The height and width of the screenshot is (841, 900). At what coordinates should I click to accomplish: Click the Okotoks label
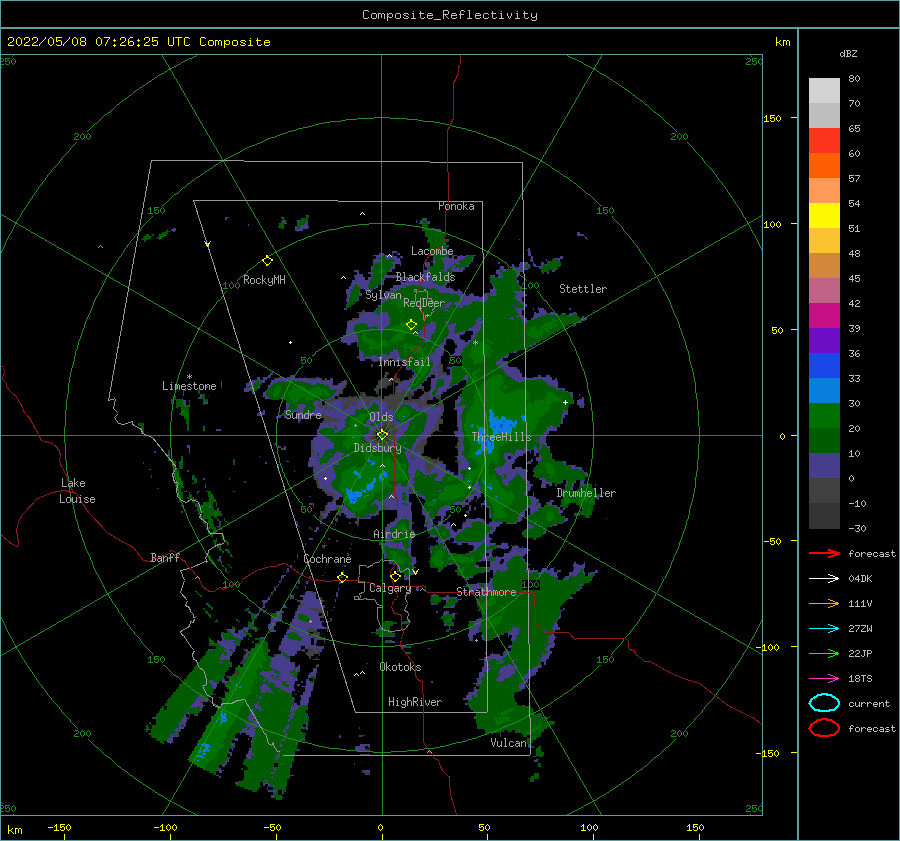click(400, 667)
